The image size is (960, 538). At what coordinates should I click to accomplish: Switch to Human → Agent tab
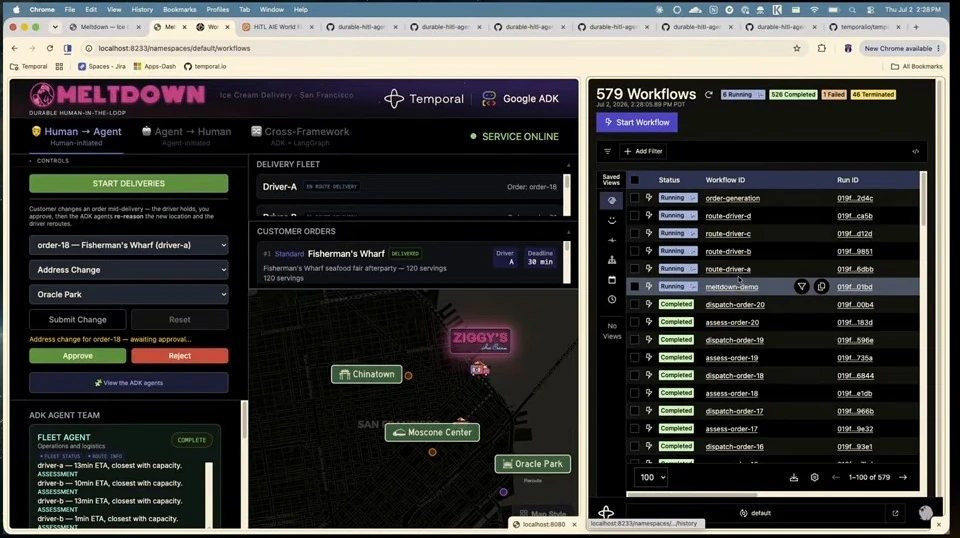pyautogui.click(x=76, y=136)
